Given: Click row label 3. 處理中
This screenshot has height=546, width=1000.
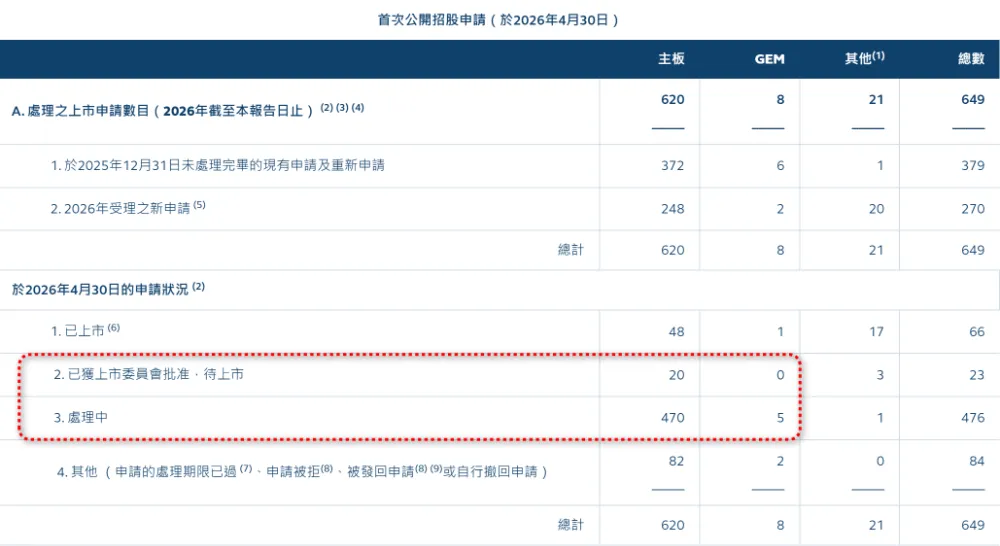Looking at the screenshot, I should (x=80, y=418).
